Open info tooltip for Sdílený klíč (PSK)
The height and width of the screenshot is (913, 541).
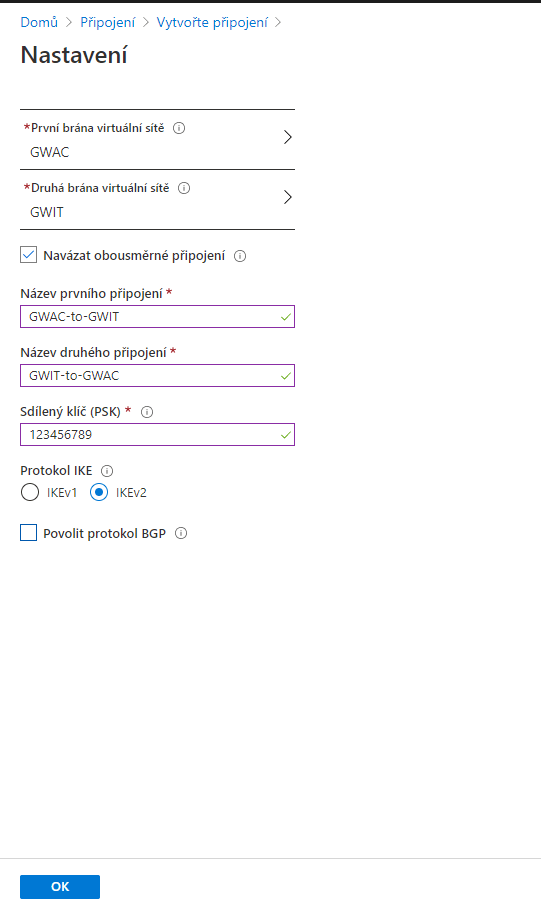coord(147,412)
